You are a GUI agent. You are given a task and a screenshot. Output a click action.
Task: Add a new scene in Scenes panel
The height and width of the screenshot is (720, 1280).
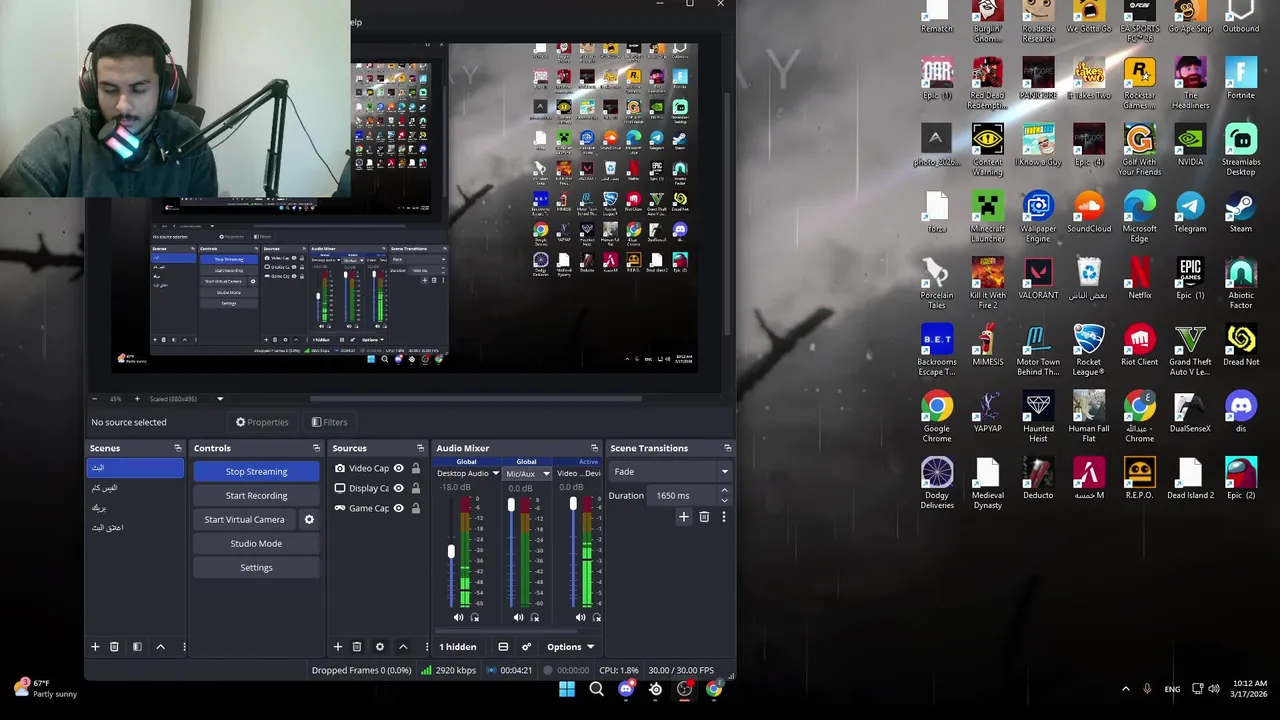(95, 647)
